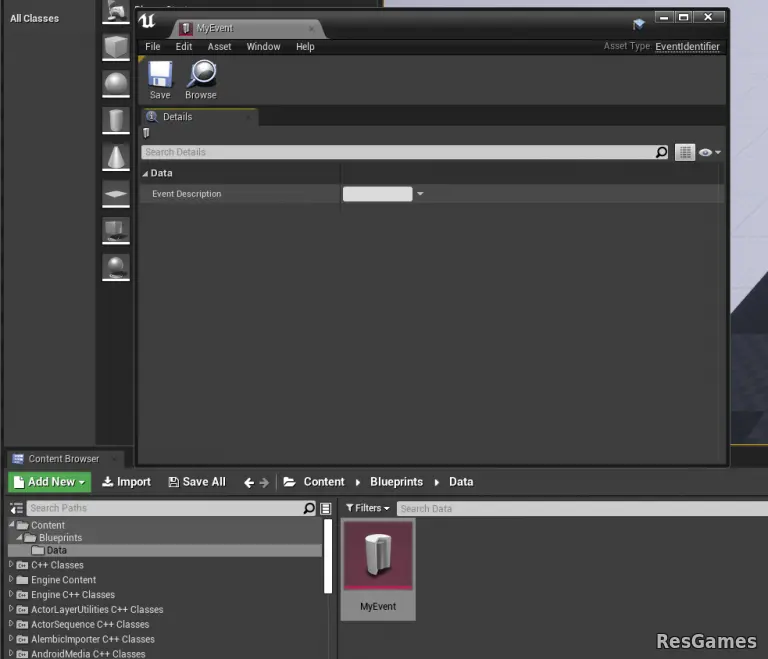Open the path view options list icon
Image resolution: width=768 pixels, height=659 pixels.
[x=326, y=509]
